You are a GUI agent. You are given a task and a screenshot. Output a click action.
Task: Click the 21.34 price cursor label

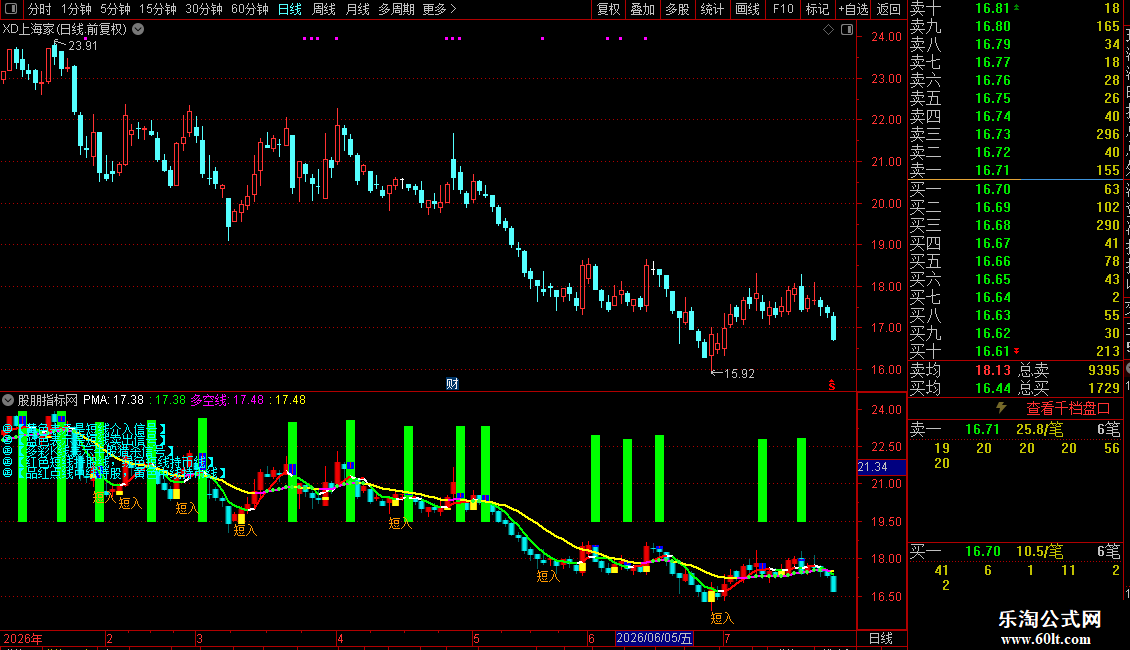(x=873, y=467)
